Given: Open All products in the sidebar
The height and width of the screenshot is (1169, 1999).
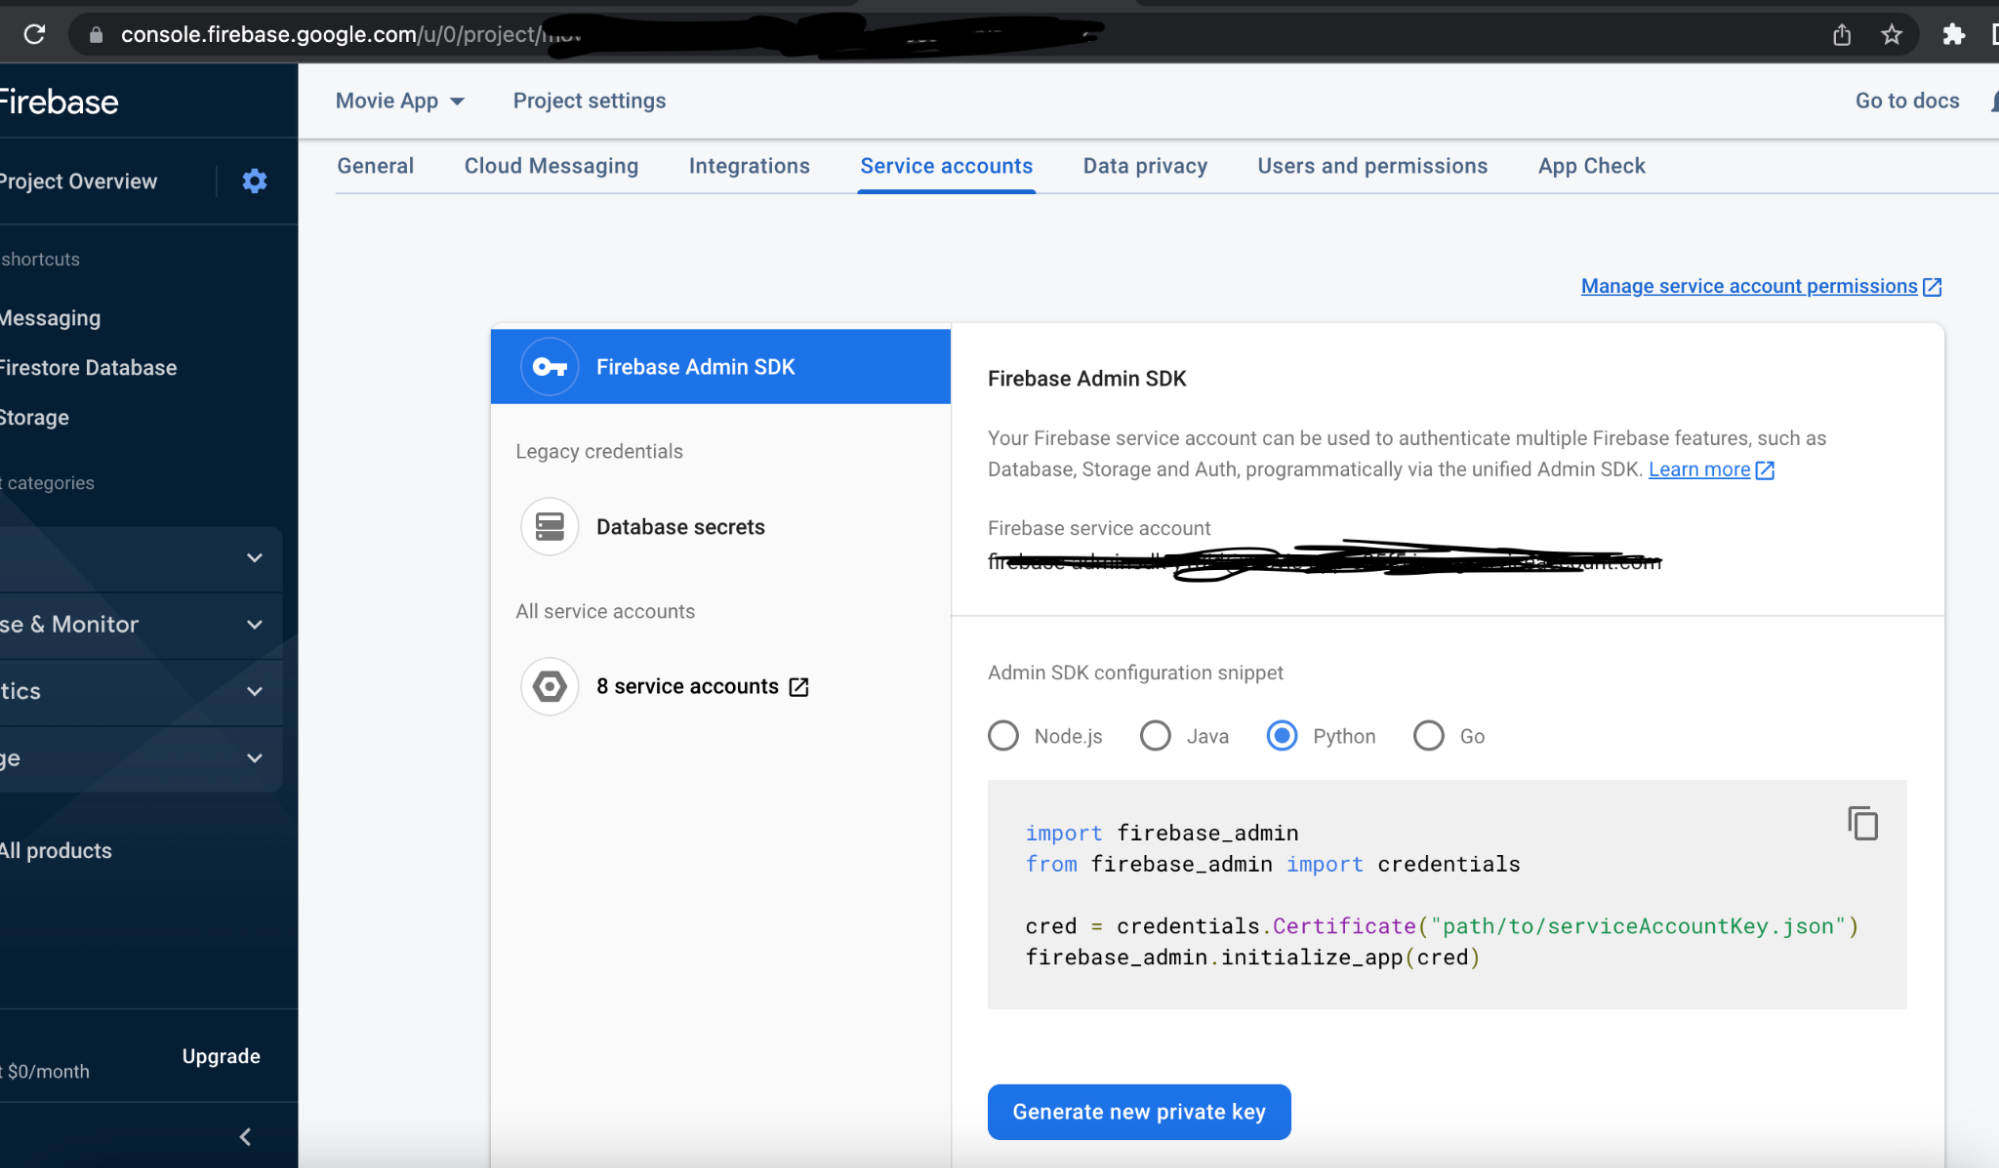Looking at the screenshot, I should click(56, 851).
